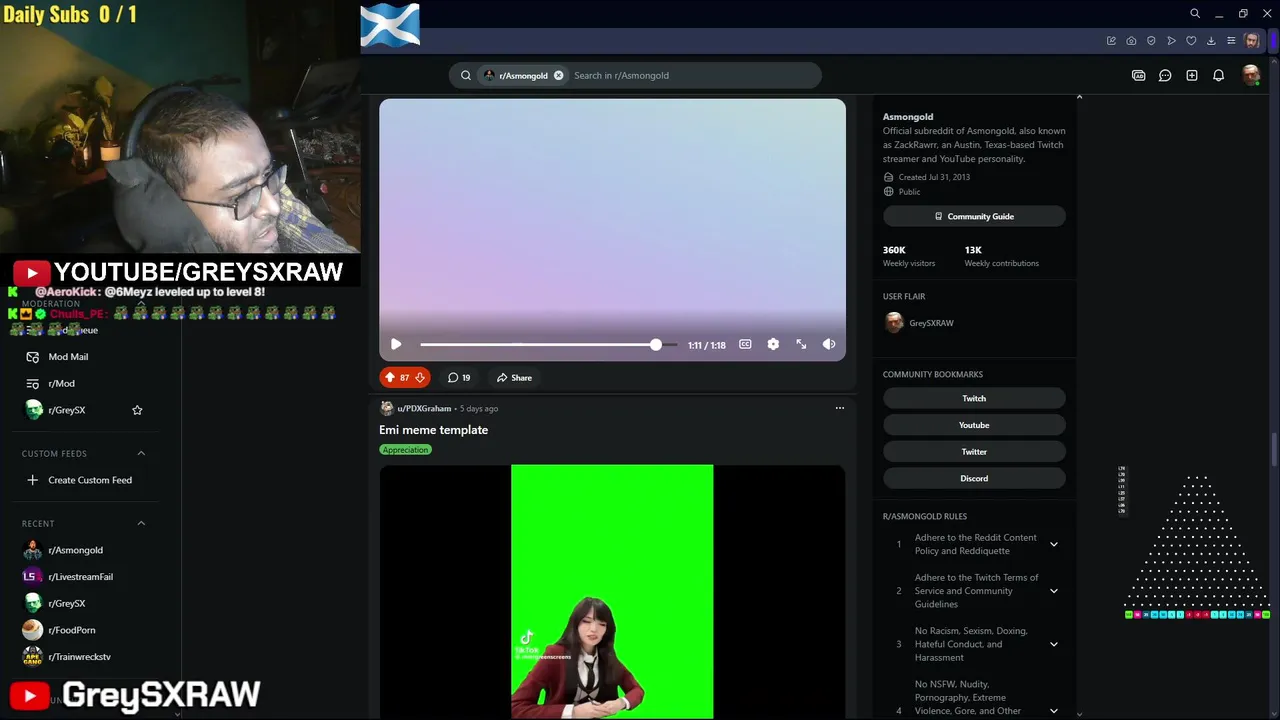The height and width of the screenshot is (720, 1280).
Task: Downvote the post with 87 points
Action: [x=420, y=377]
